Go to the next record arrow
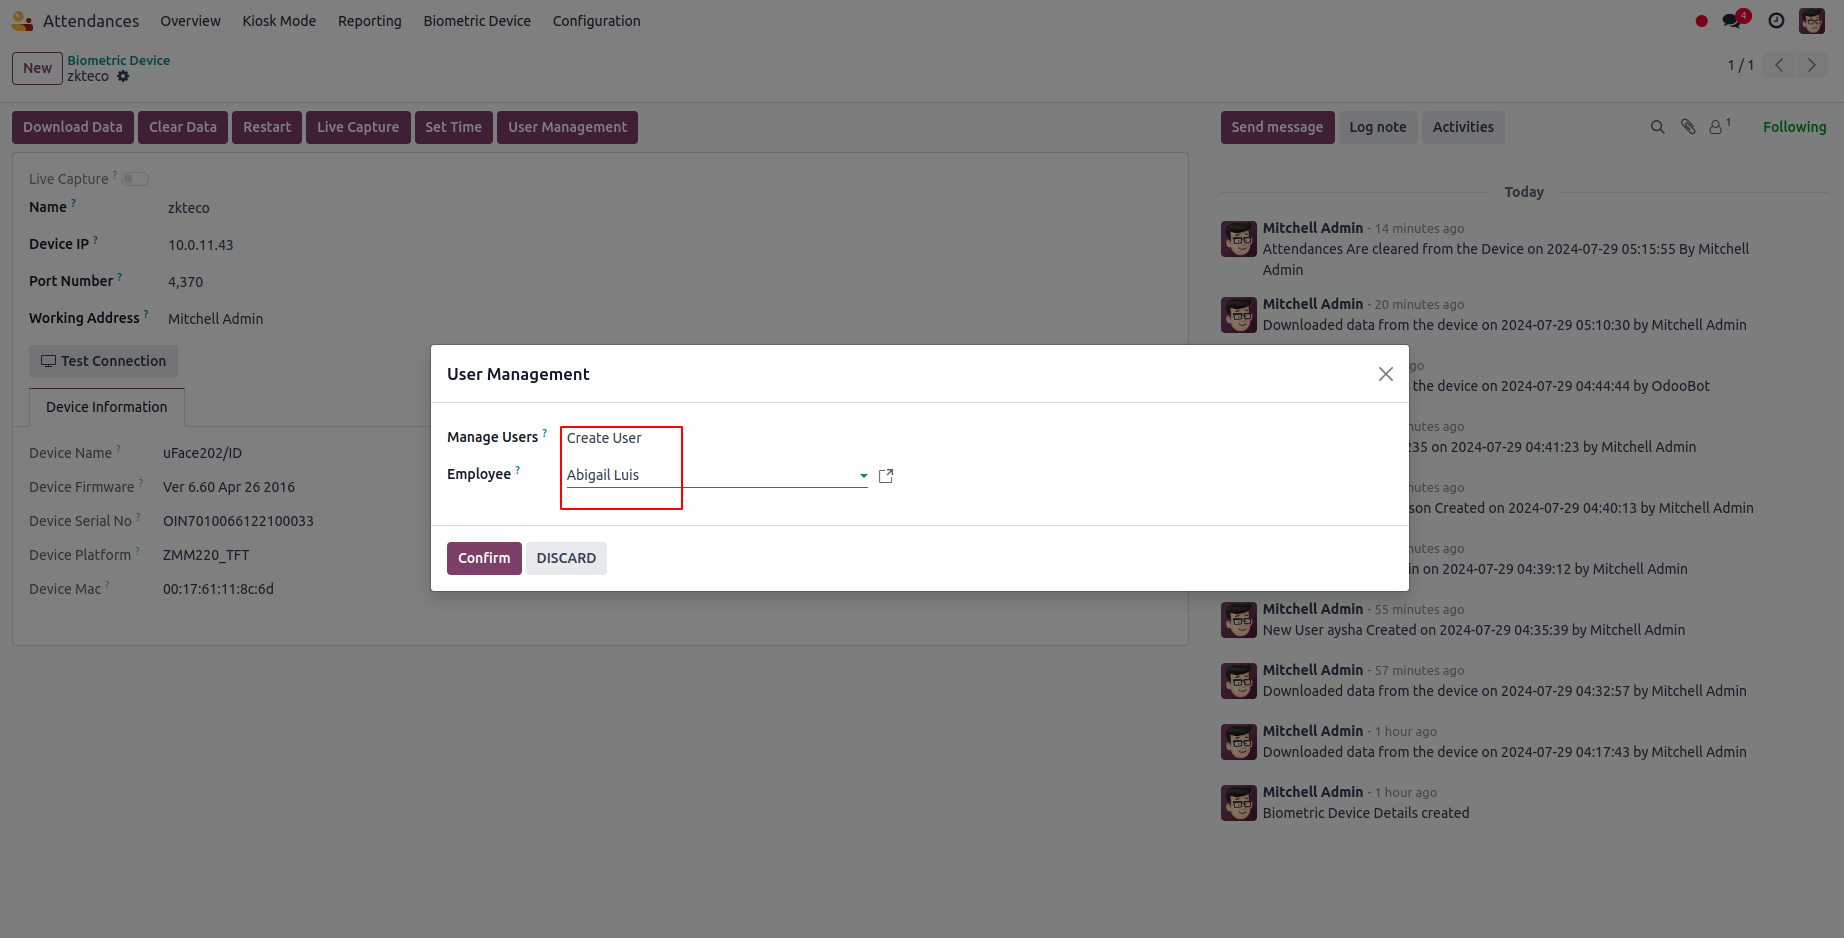 click(x=1811, y=65)
